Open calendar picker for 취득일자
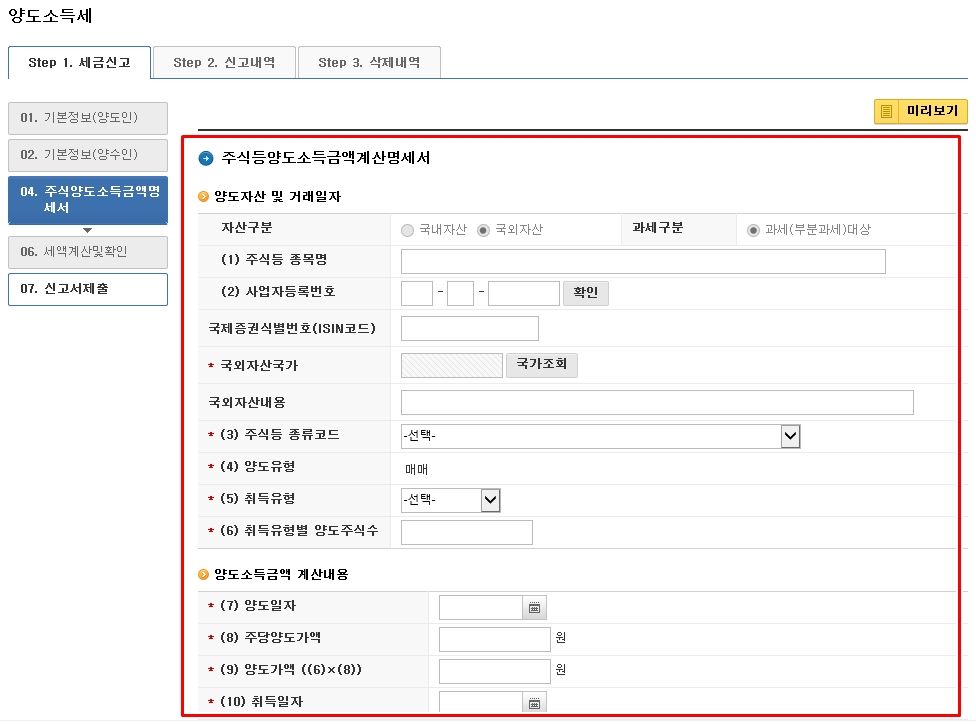This screenshot has width=976, height=725. (534, 703)
